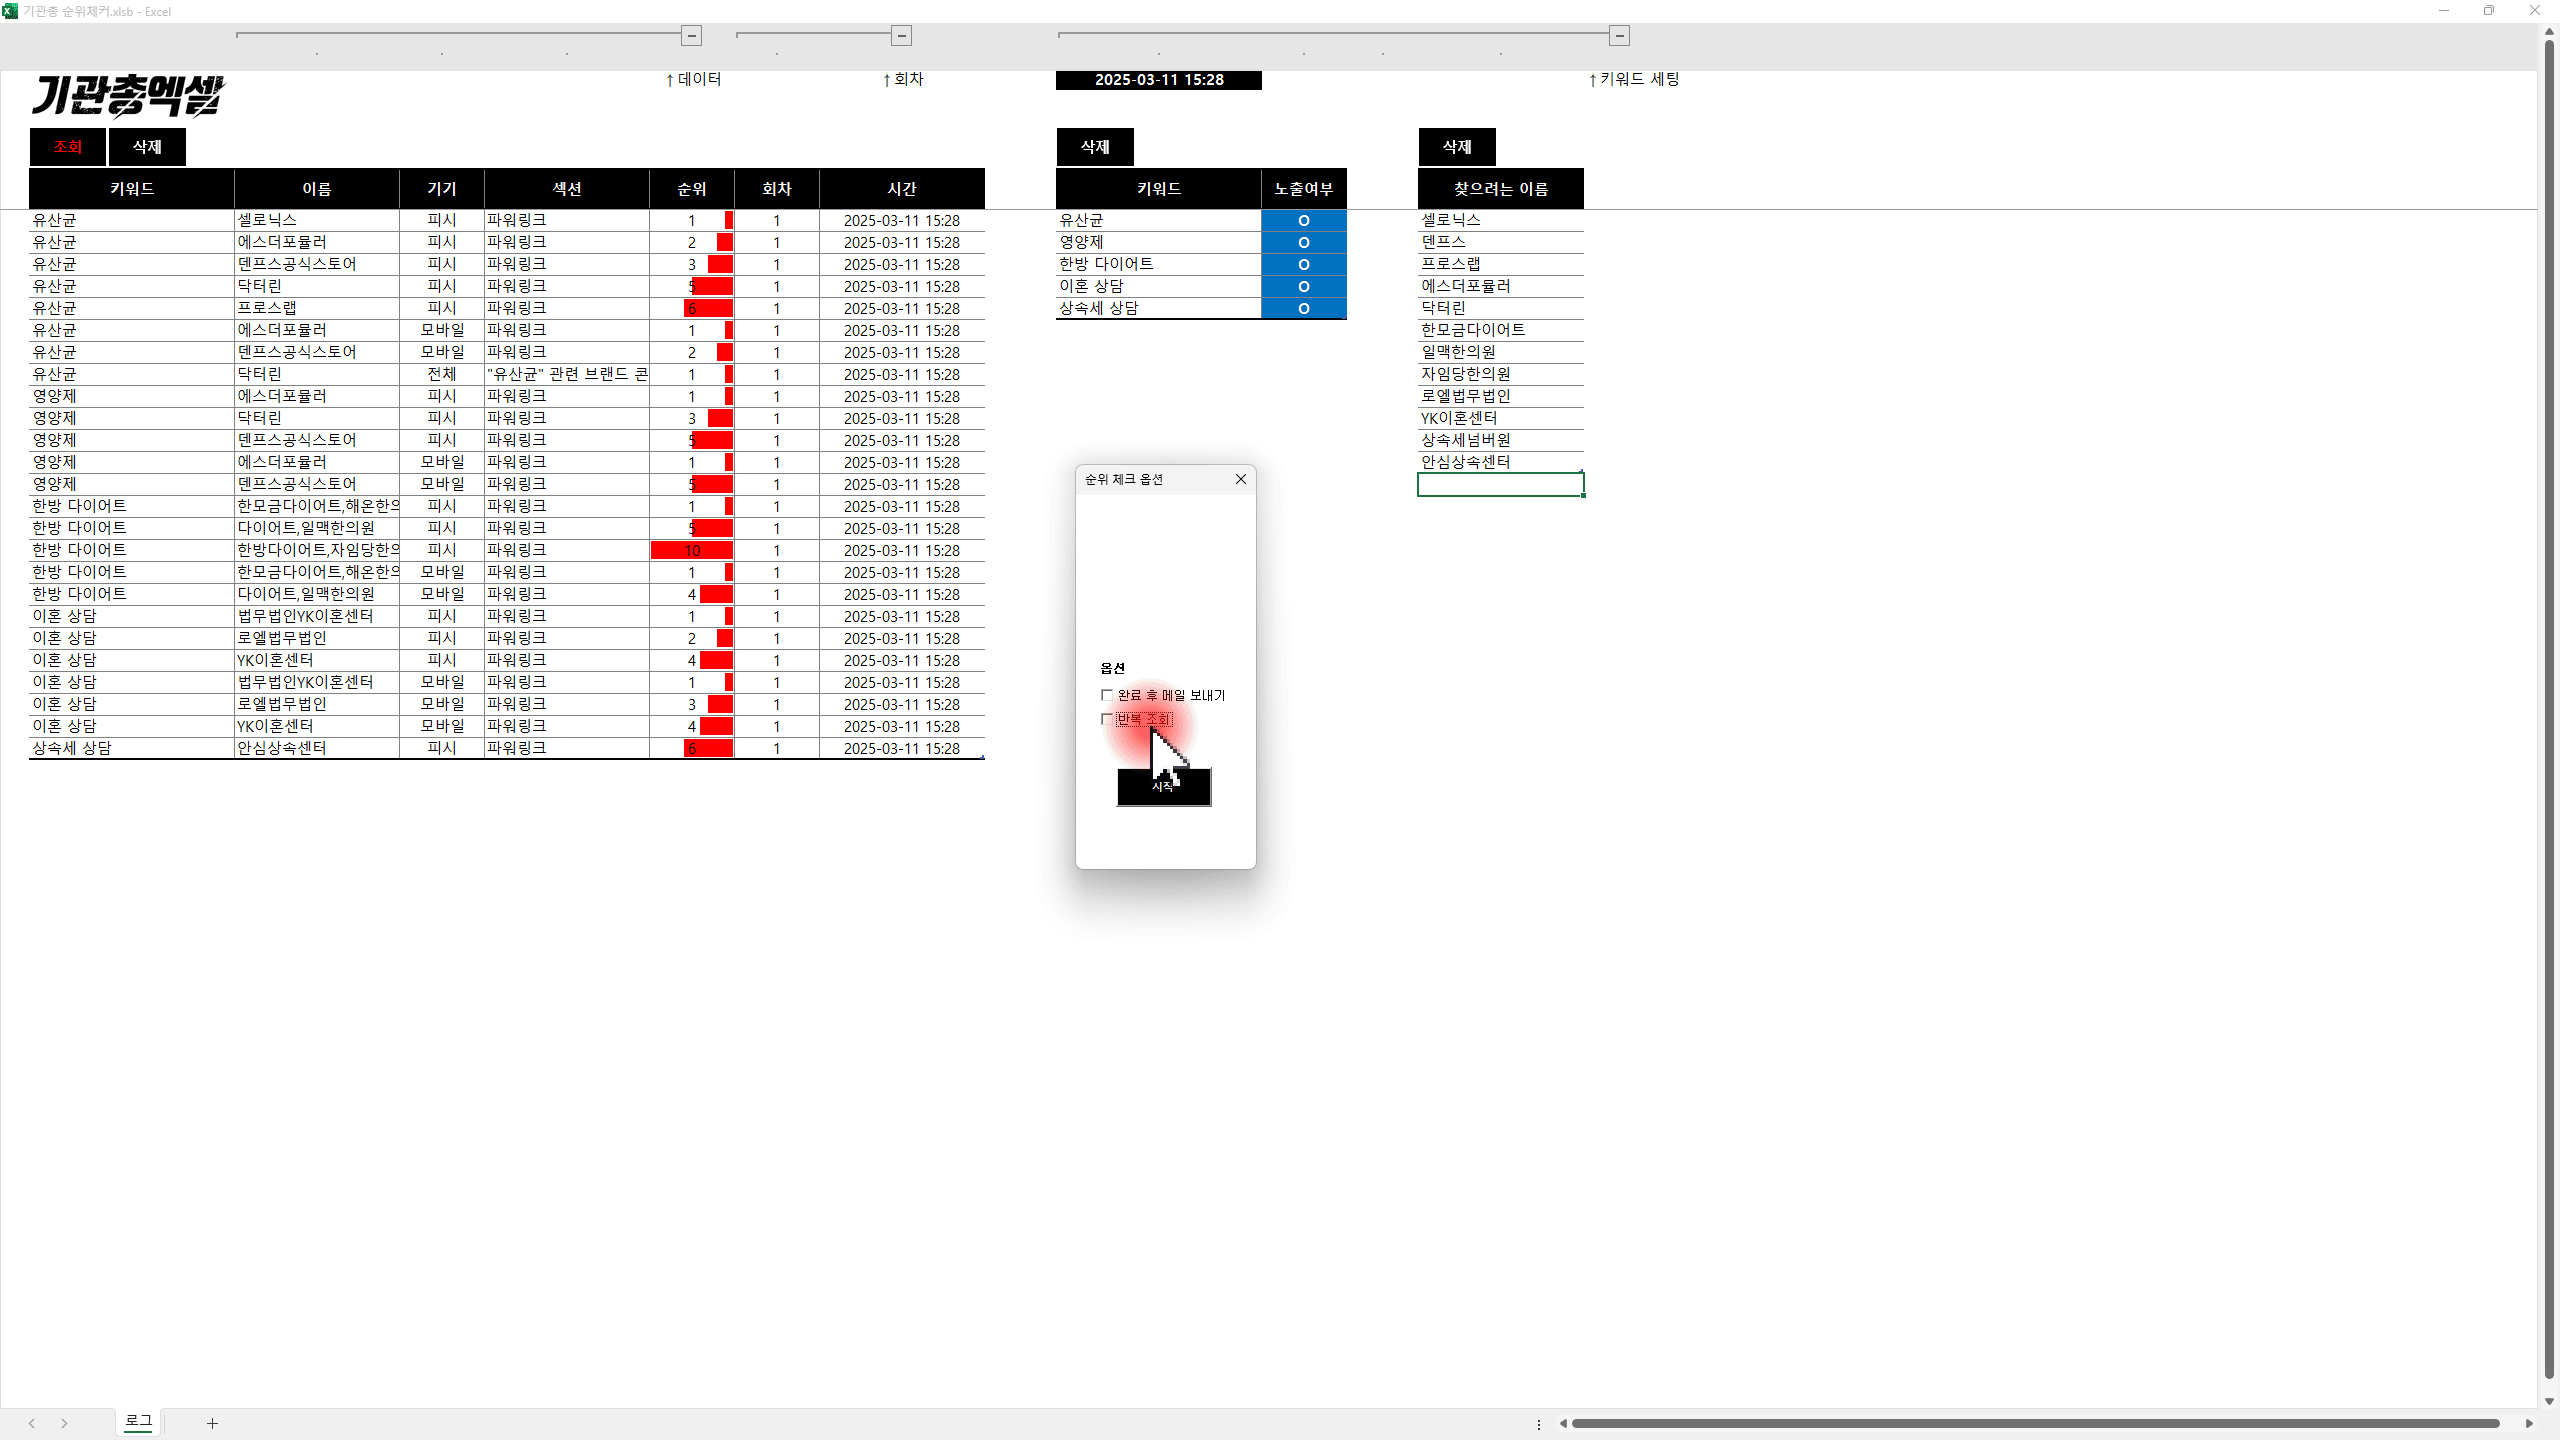Click 섹션 column header

click(567, 189)
